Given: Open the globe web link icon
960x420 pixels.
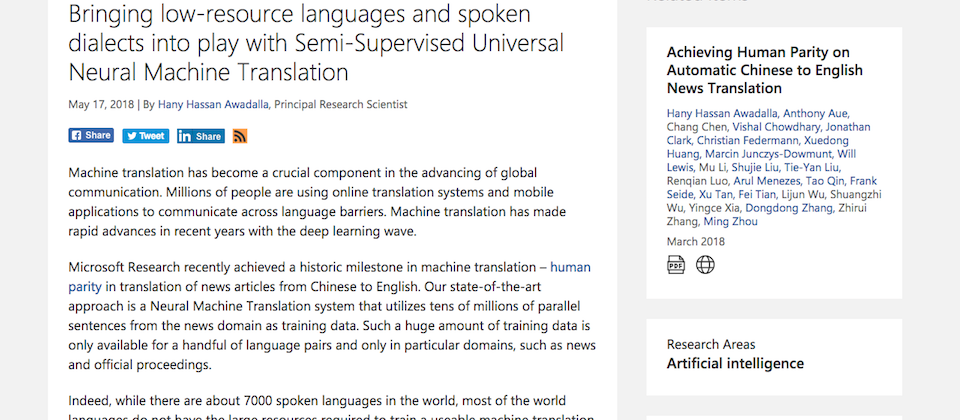Looking at the screenshot, I should click(x=705, y=265).
